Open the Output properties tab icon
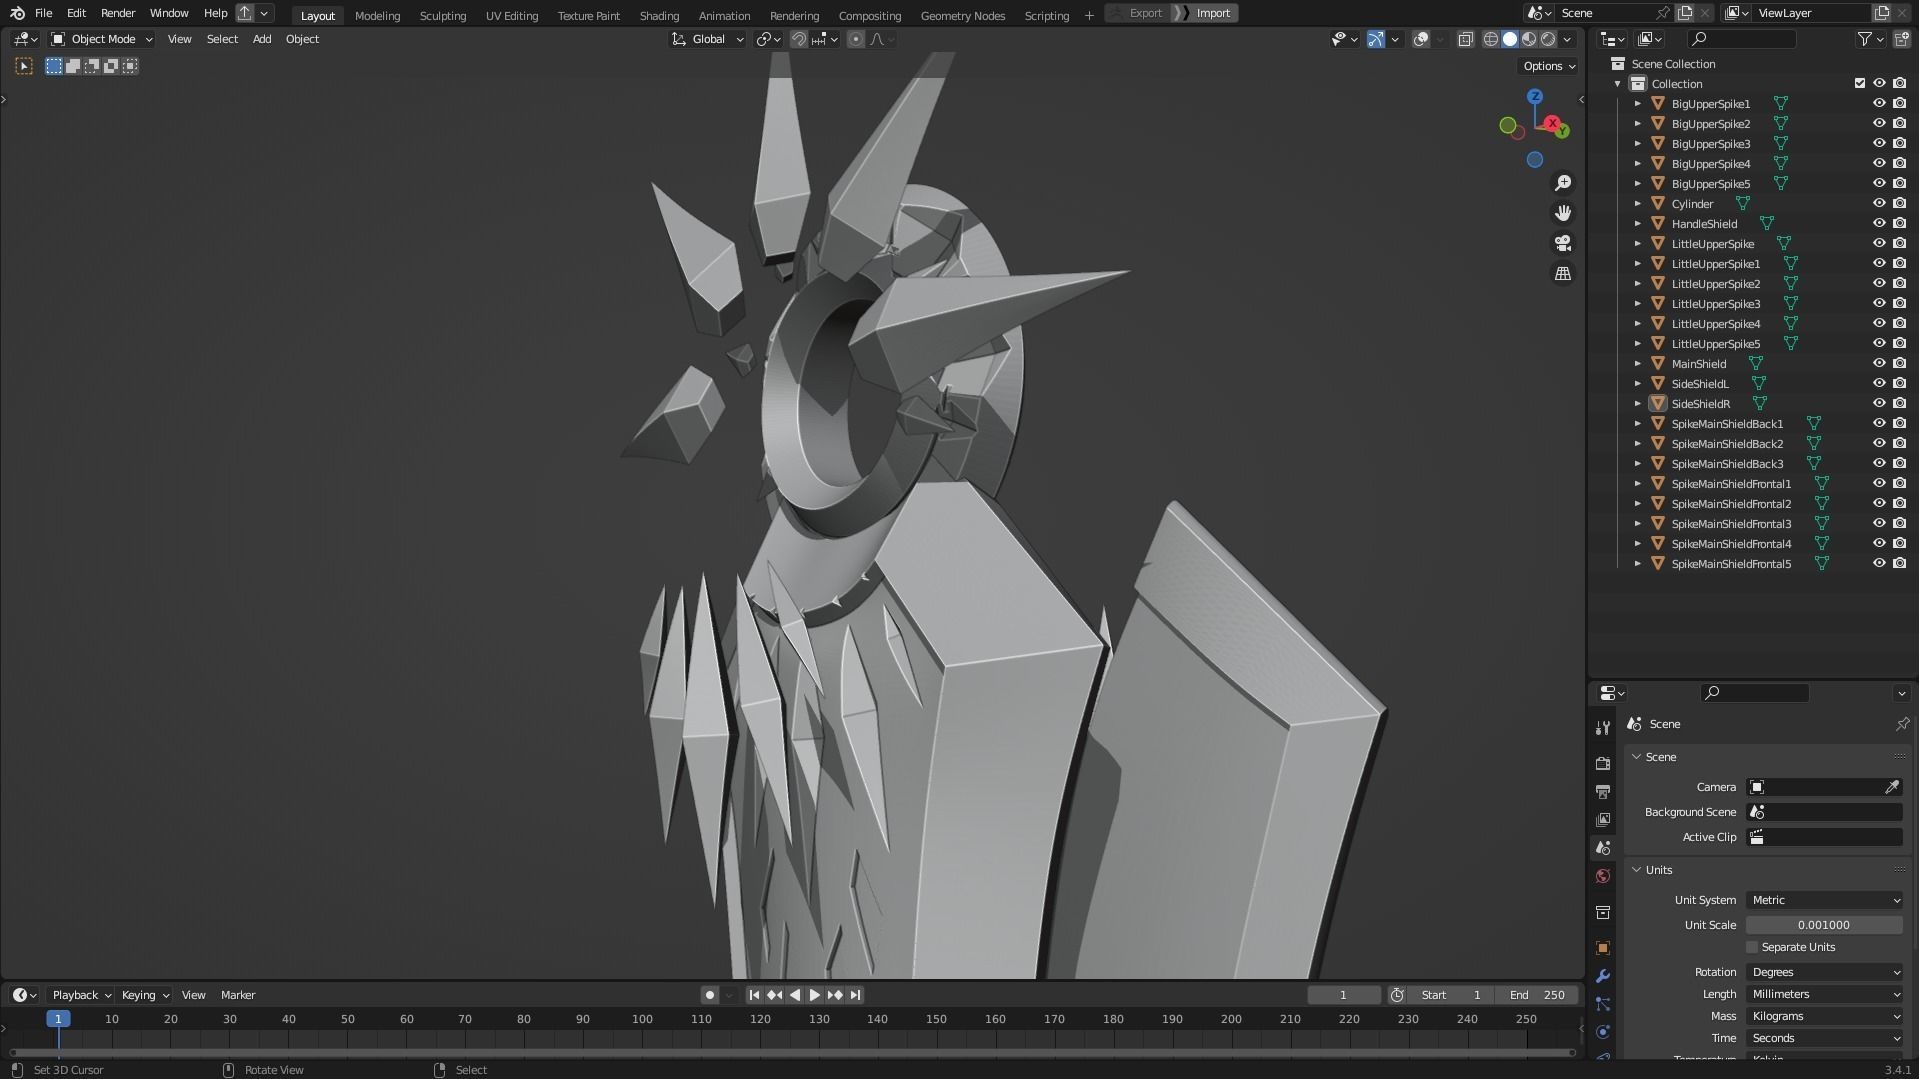This screenshot has width=1919, height=1079. (x=1603, y=791)
